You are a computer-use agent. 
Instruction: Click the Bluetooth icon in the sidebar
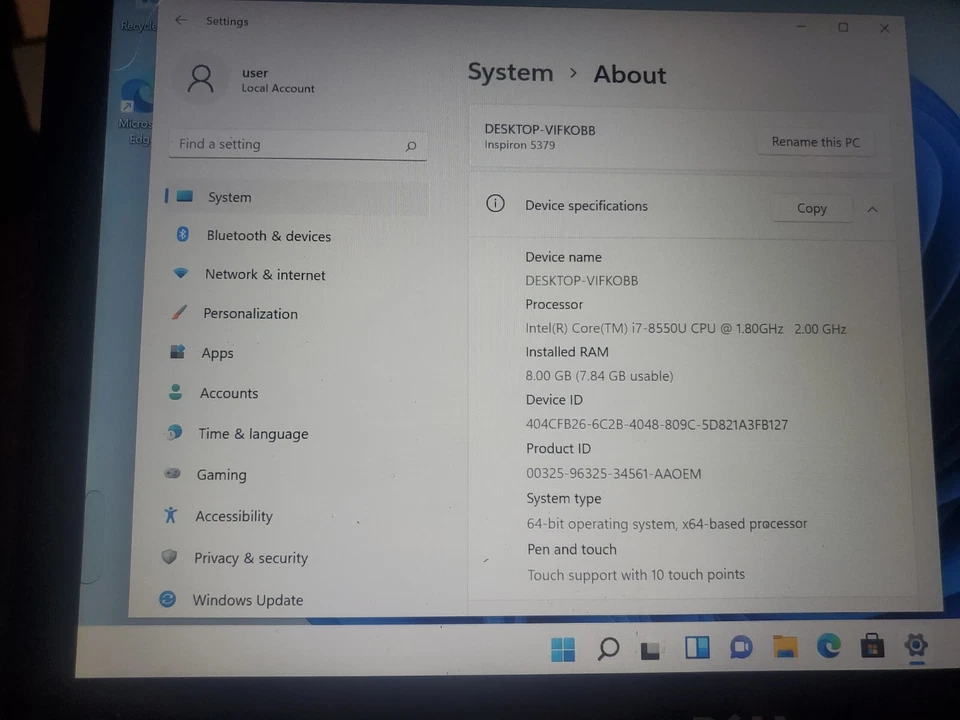pyautogui.click(x=182, y=234)
